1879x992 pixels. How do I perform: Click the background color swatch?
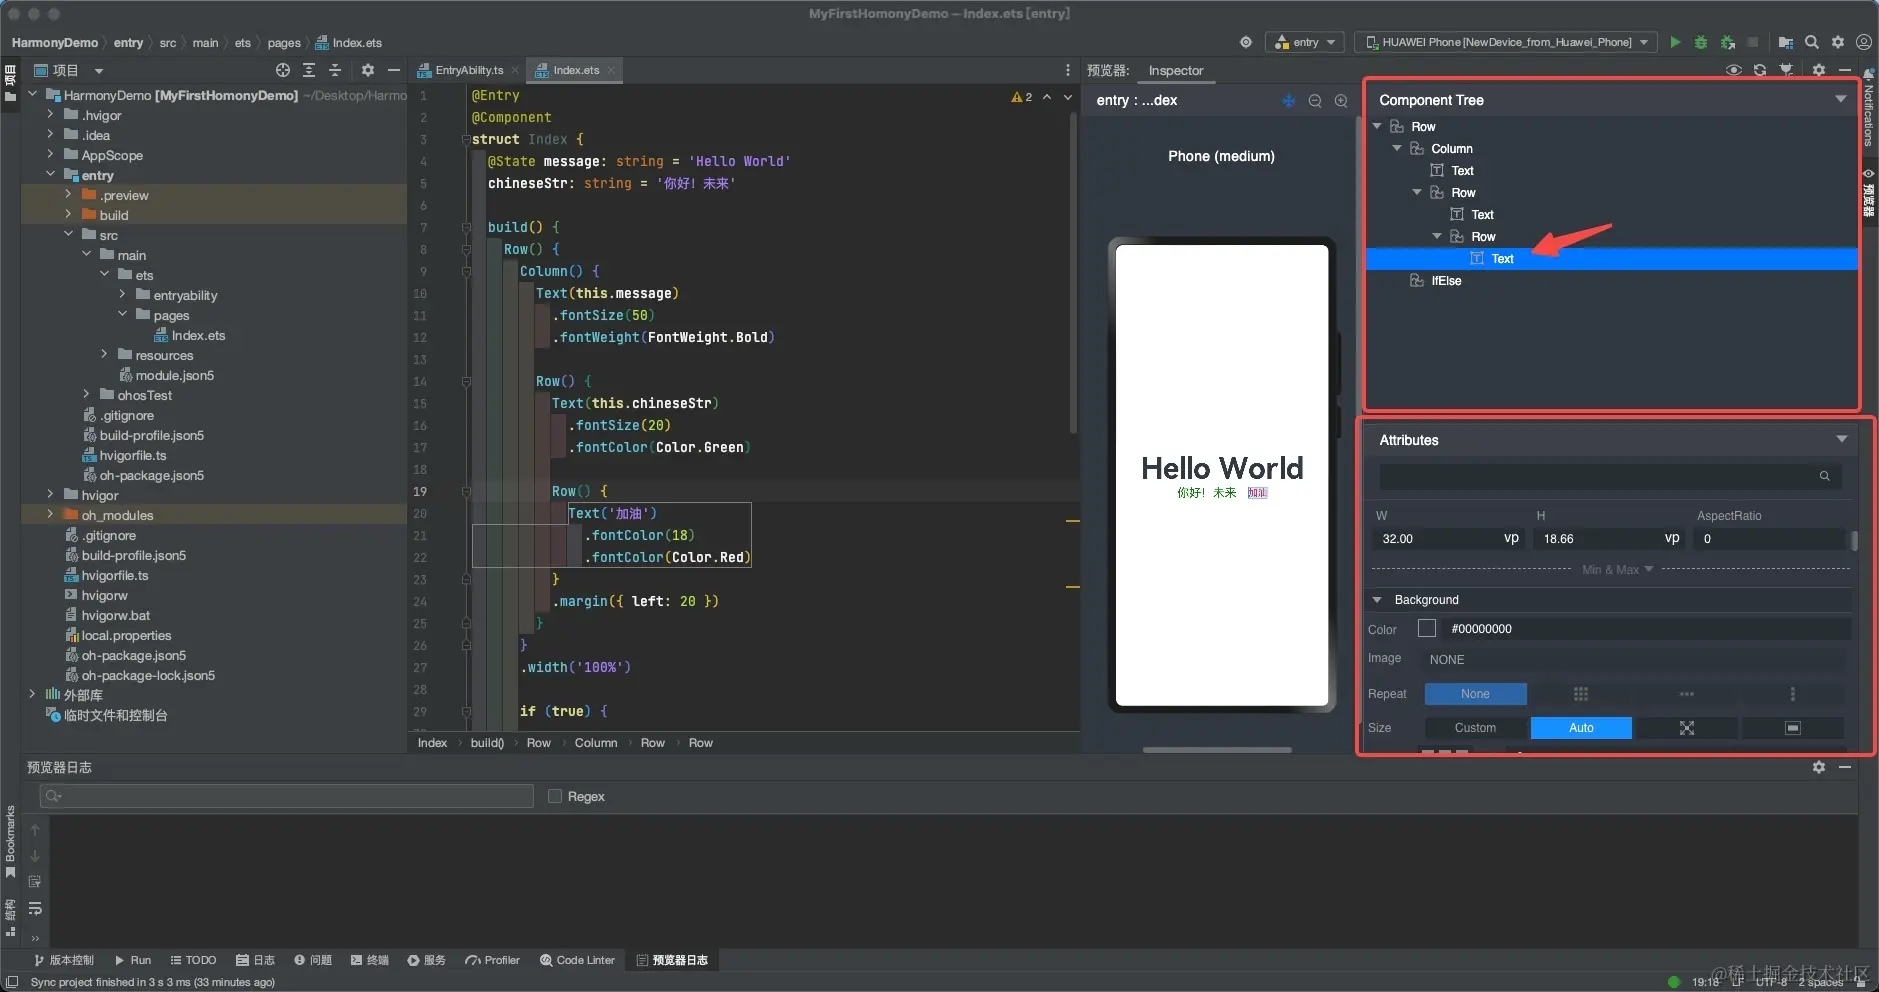point(1427,628)
